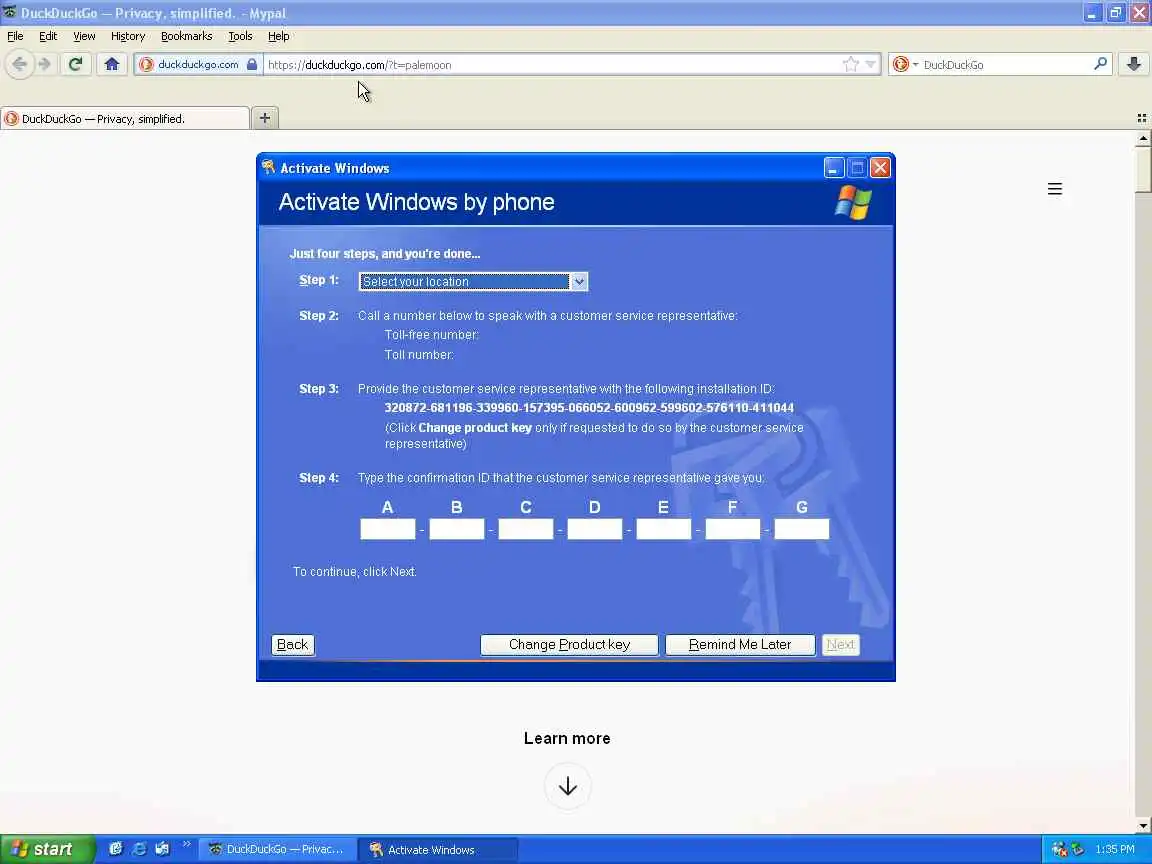Click the duckduckgo.com site identity icon
This screenshot has height=864, width=1152.
(x=146, y=65)
